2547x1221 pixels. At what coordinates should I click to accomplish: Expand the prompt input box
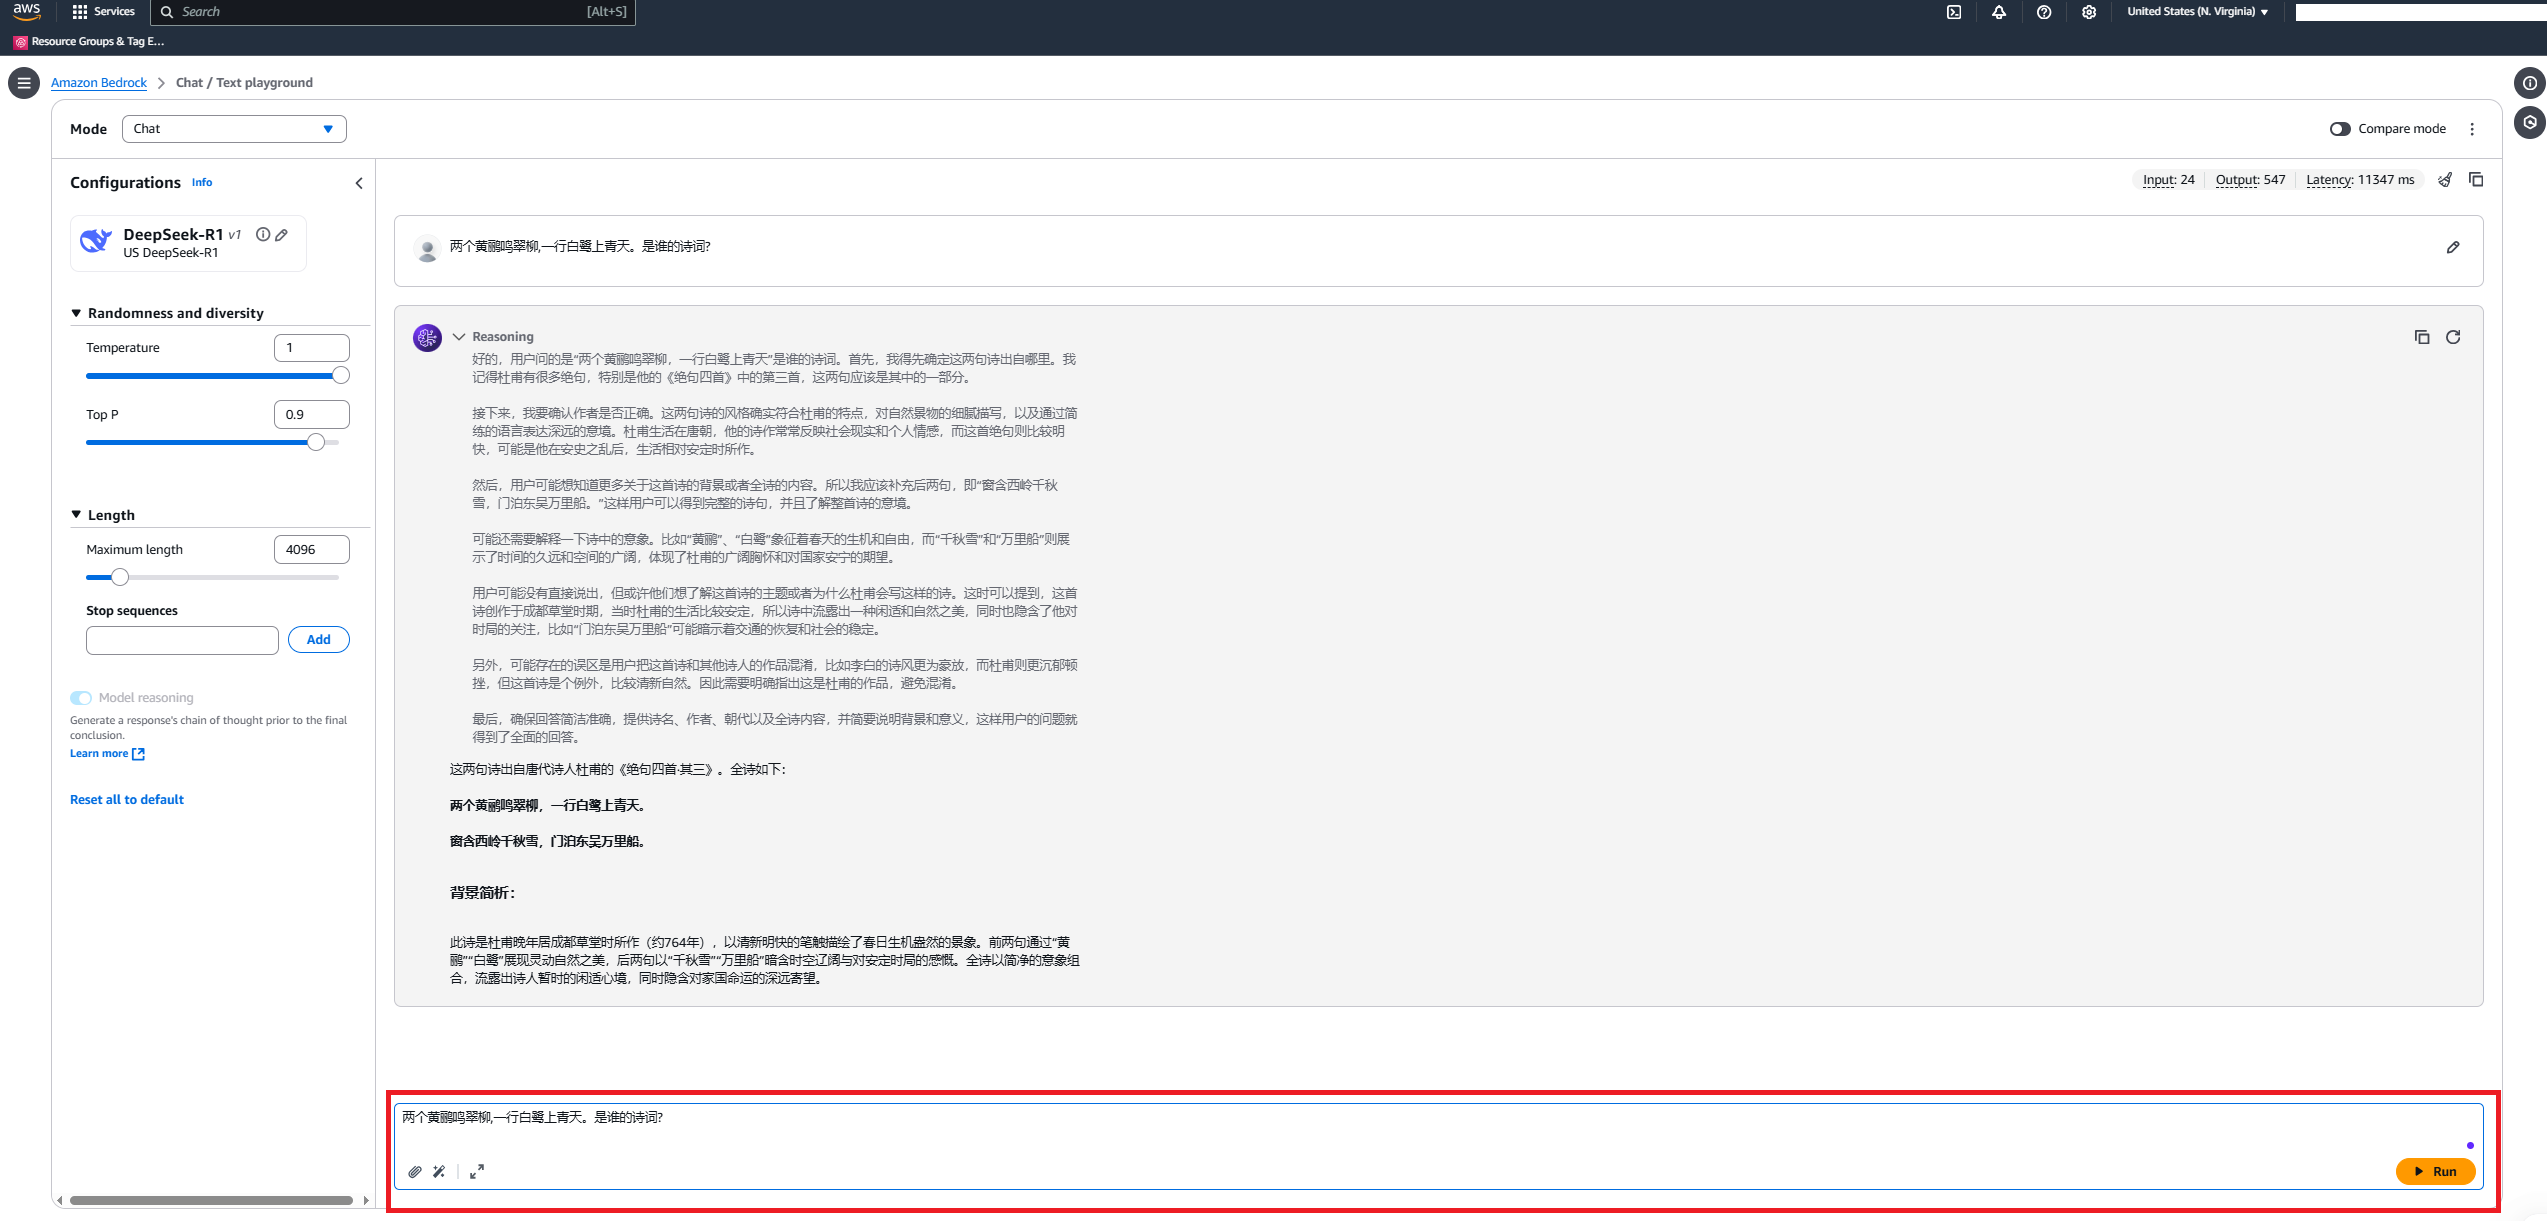(x=477, y=1171)
